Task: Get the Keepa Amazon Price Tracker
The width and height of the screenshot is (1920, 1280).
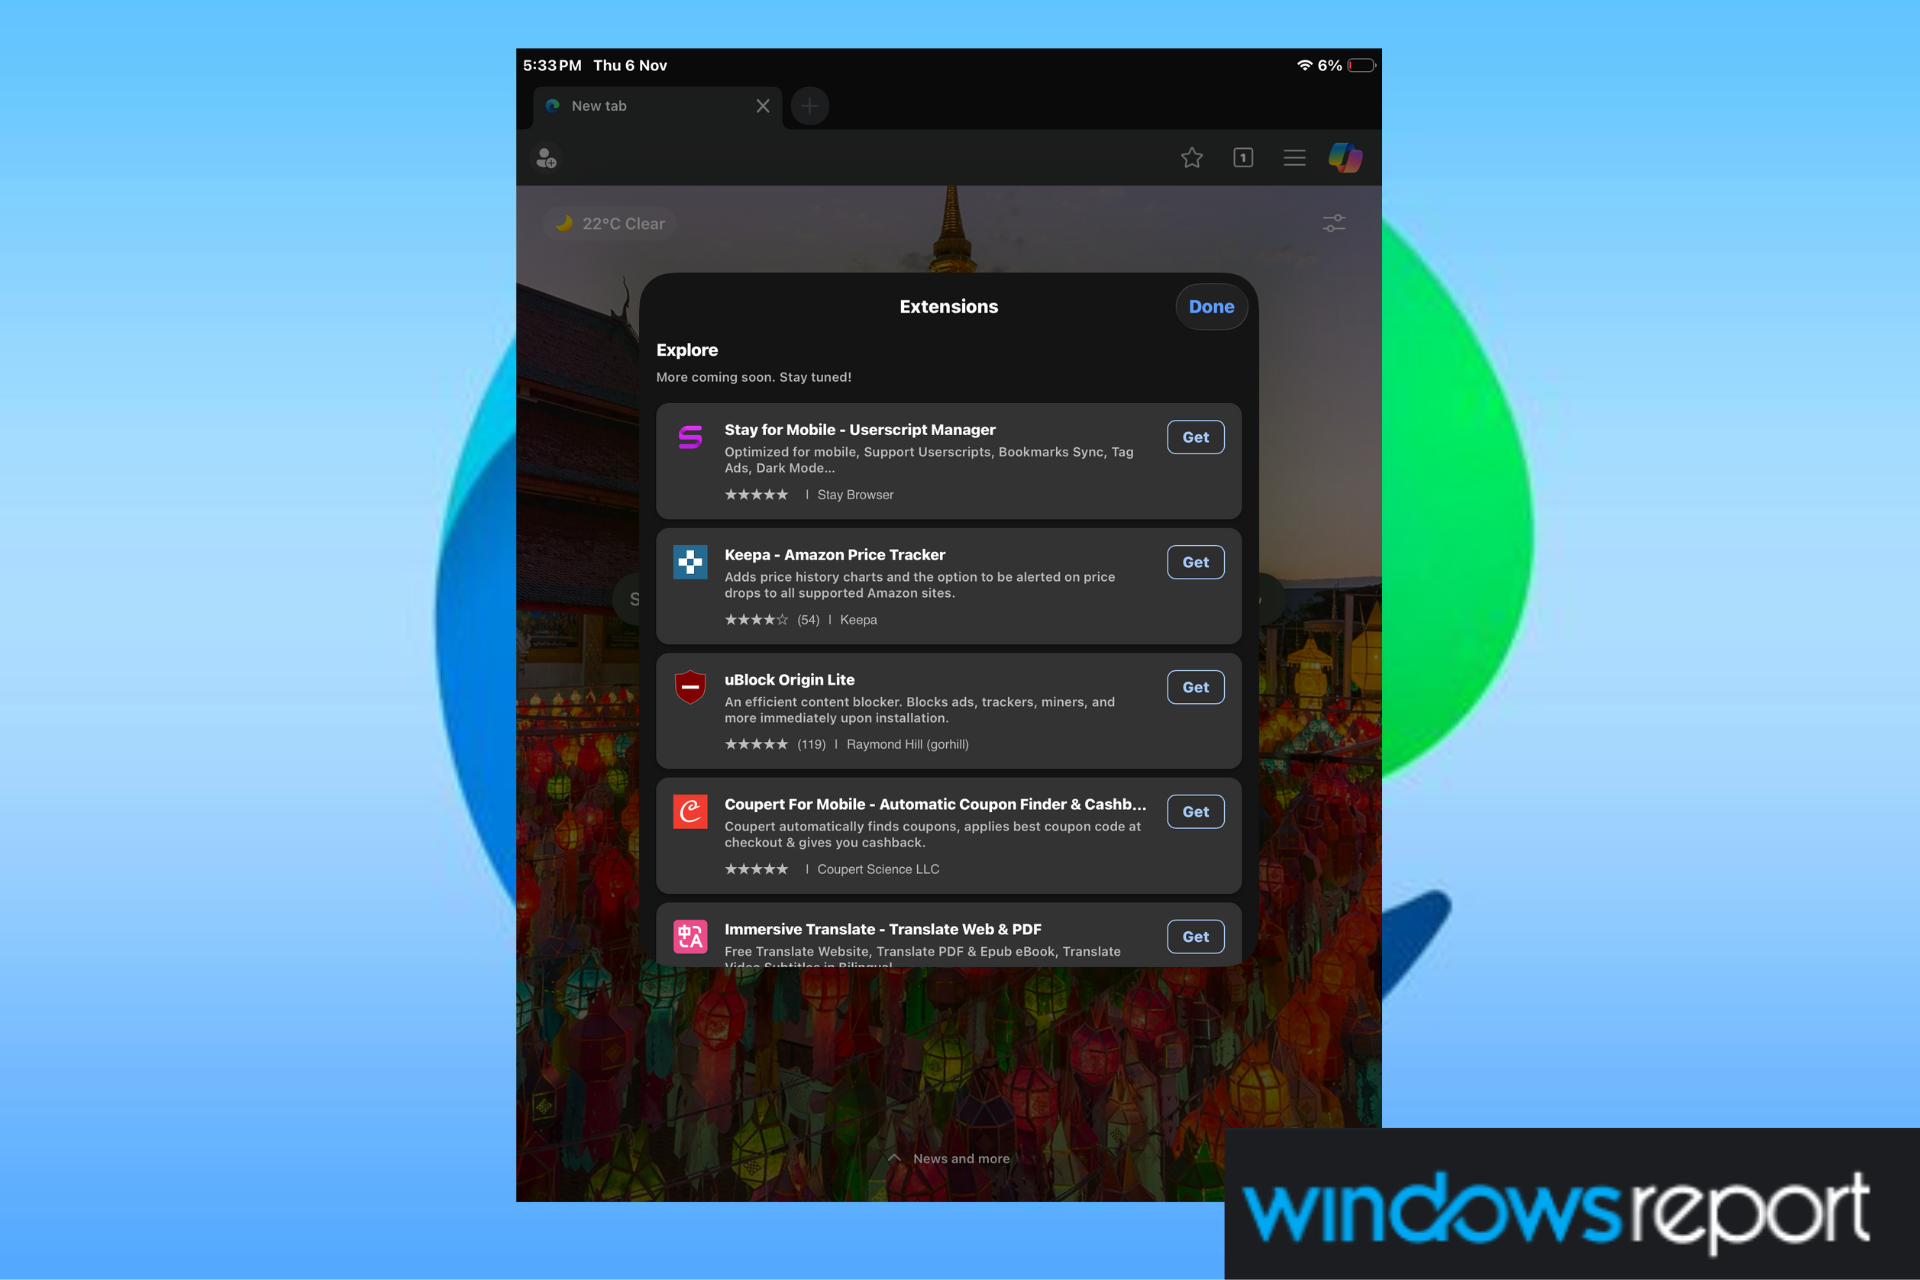Action: pyautogui.click(x=1194, y=562)
